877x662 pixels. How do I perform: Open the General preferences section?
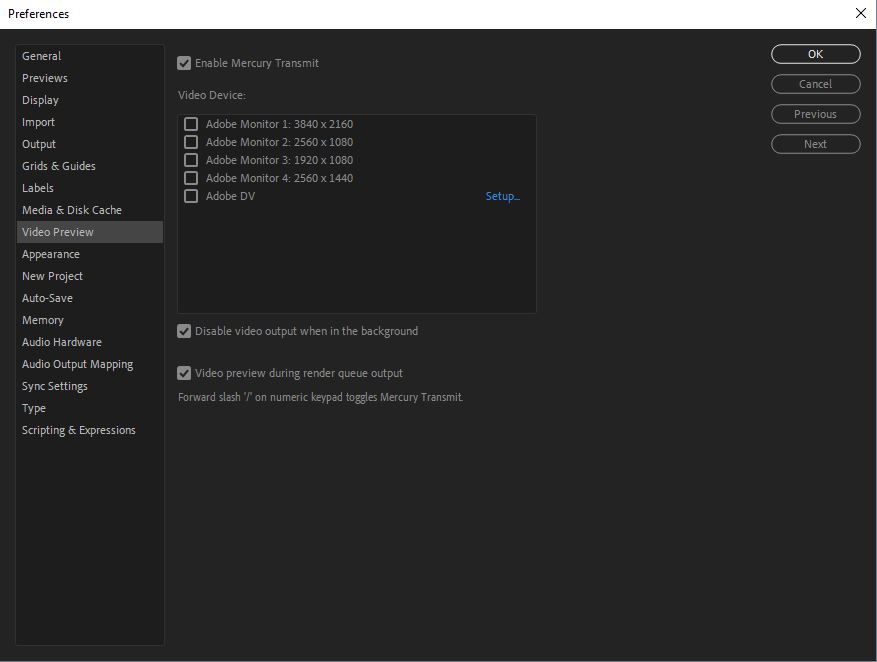click(42, 56)
